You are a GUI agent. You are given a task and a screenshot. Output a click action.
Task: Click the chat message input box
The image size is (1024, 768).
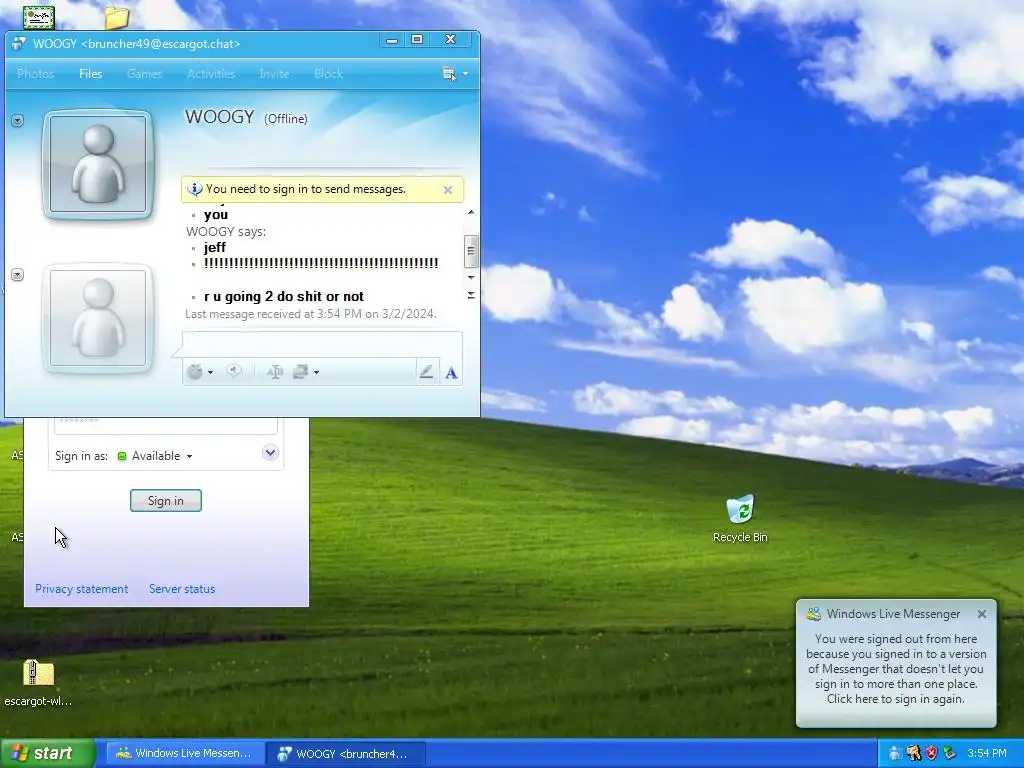(x=323, y=344)
